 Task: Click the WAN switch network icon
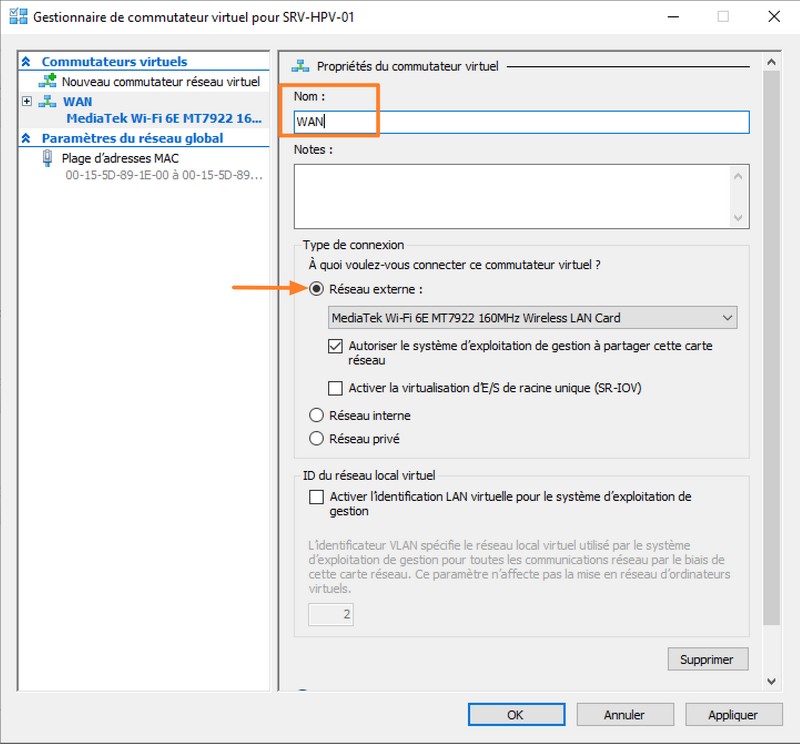(47, 101)
